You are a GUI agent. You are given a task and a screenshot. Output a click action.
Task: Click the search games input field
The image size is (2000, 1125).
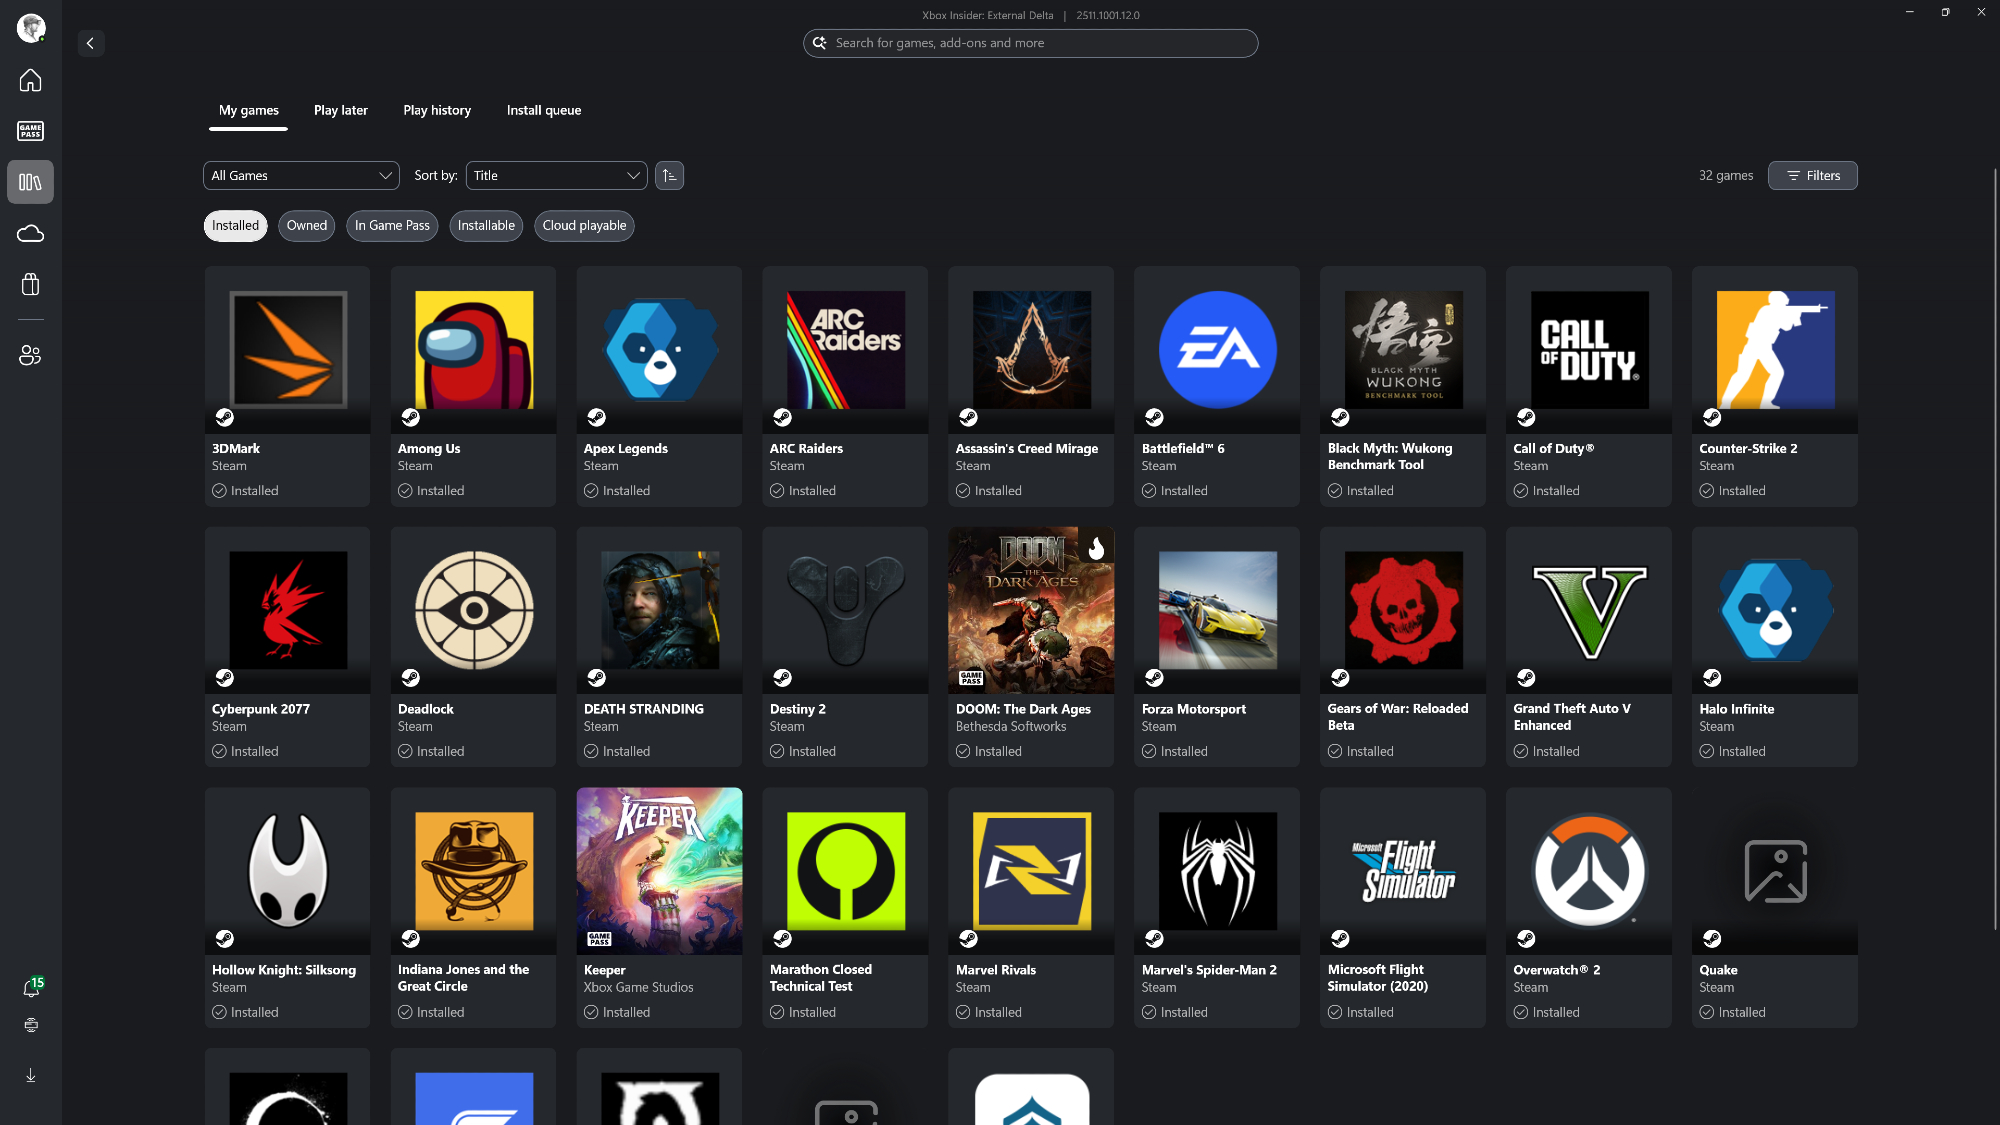pos(1030,43)
